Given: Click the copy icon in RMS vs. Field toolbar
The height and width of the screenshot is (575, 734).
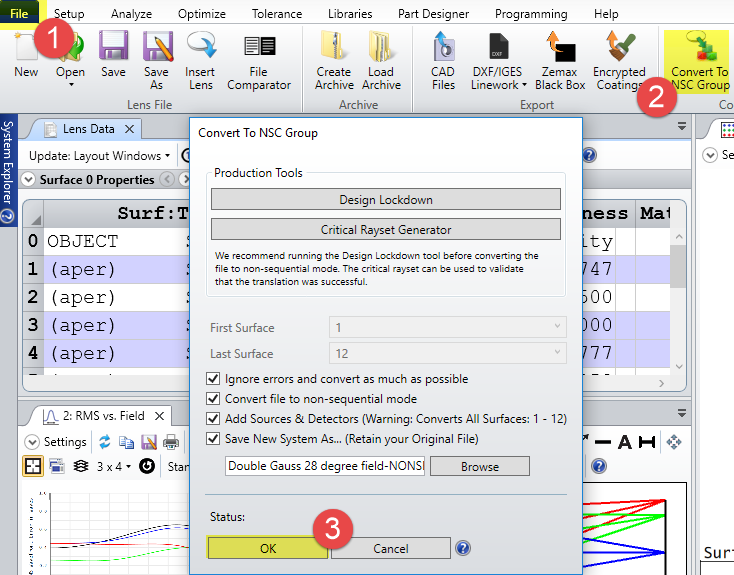Looking at the screenshot, I should (126, 442).
